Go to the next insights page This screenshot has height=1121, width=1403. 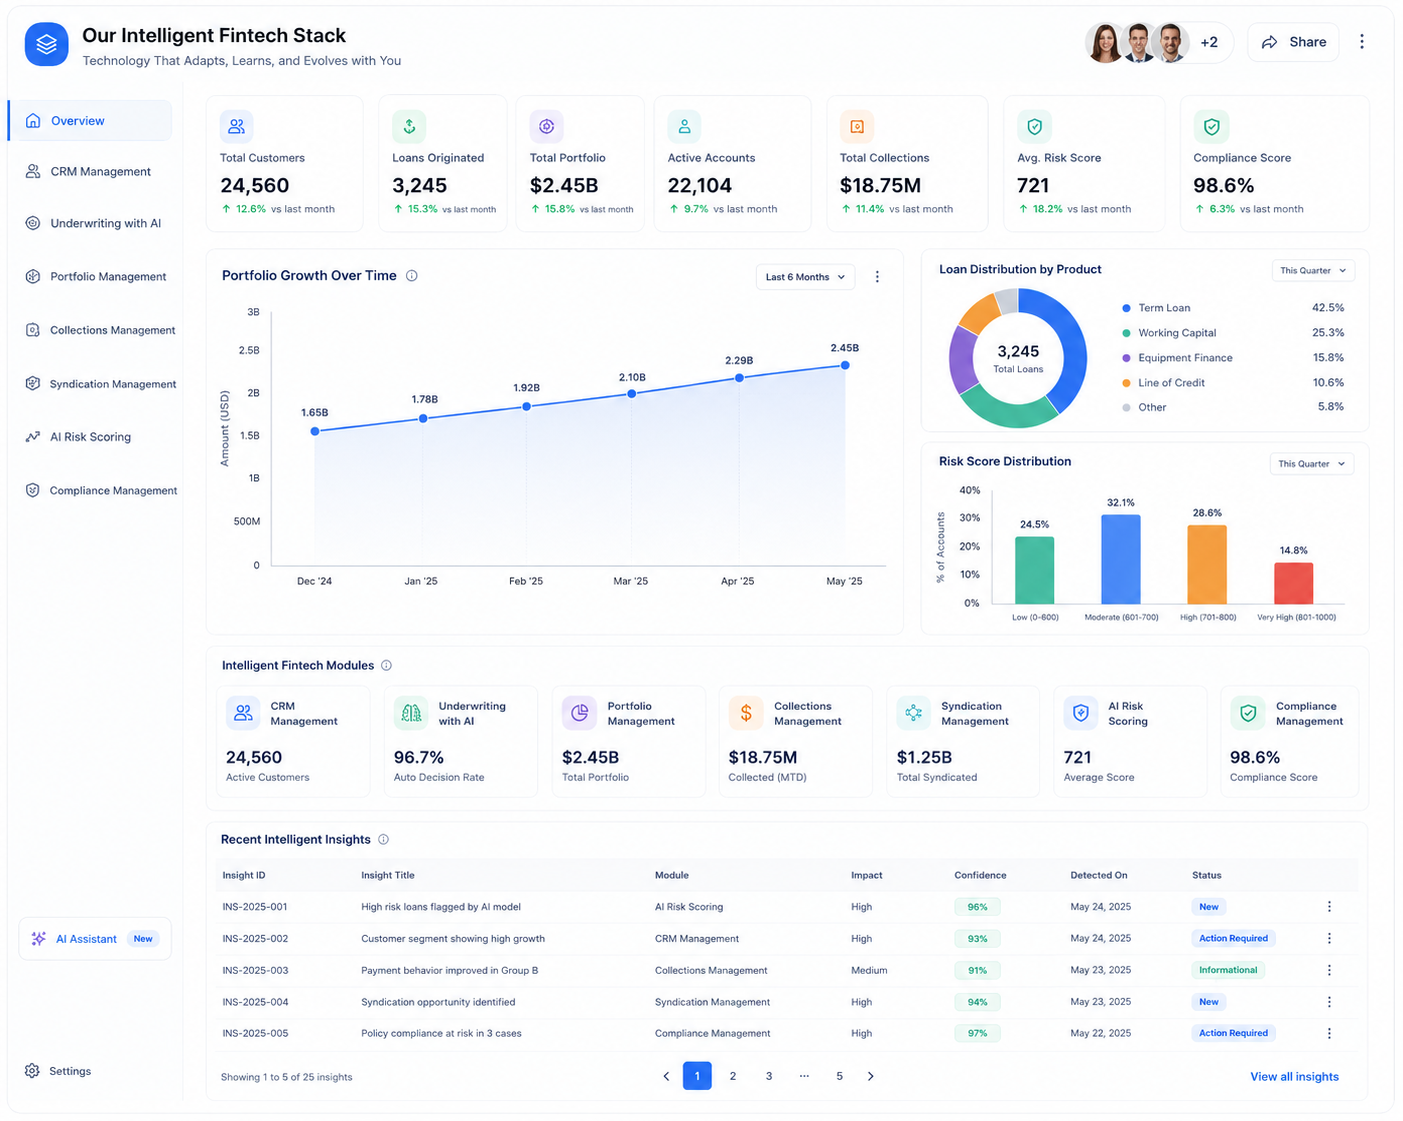point(871,1077)
